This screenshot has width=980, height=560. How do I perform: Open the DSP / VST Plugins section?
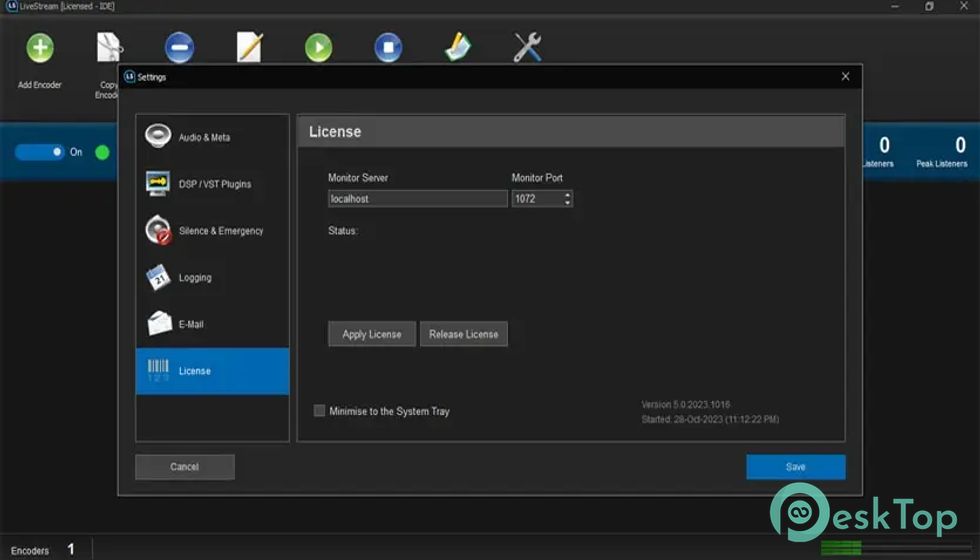212,184
